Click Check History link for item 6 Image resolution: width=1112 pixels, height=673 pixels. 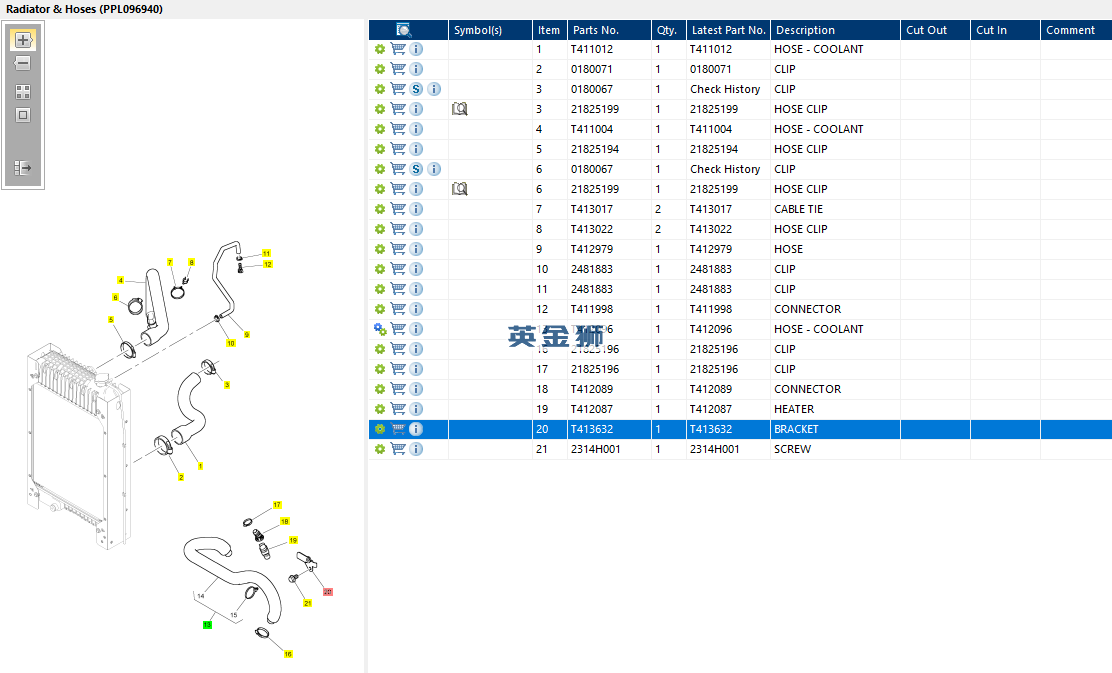coord(725,169)
